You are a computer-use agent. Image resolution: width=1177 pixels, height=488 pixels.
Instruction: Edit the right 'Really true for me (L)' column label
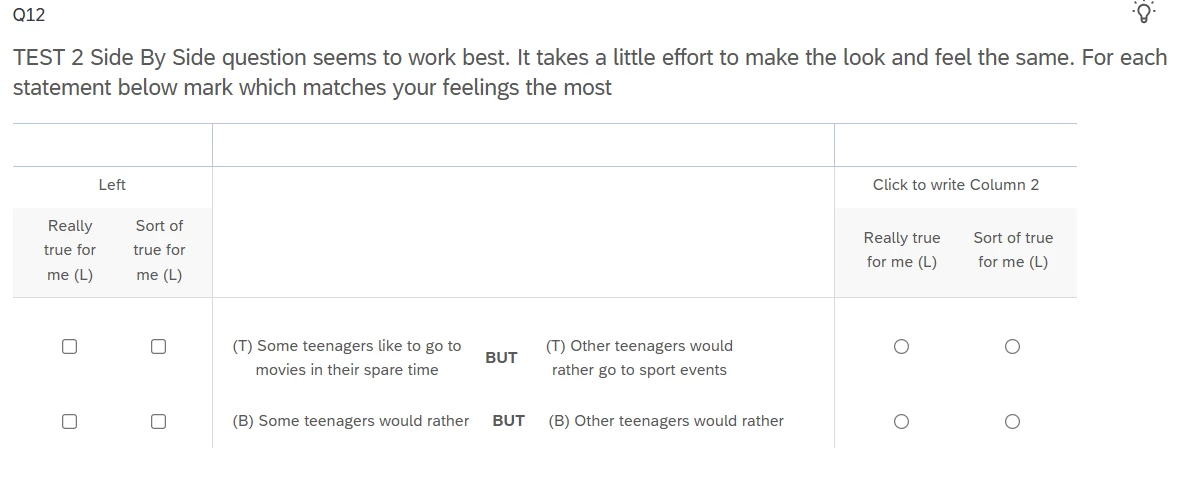[902, 250]
